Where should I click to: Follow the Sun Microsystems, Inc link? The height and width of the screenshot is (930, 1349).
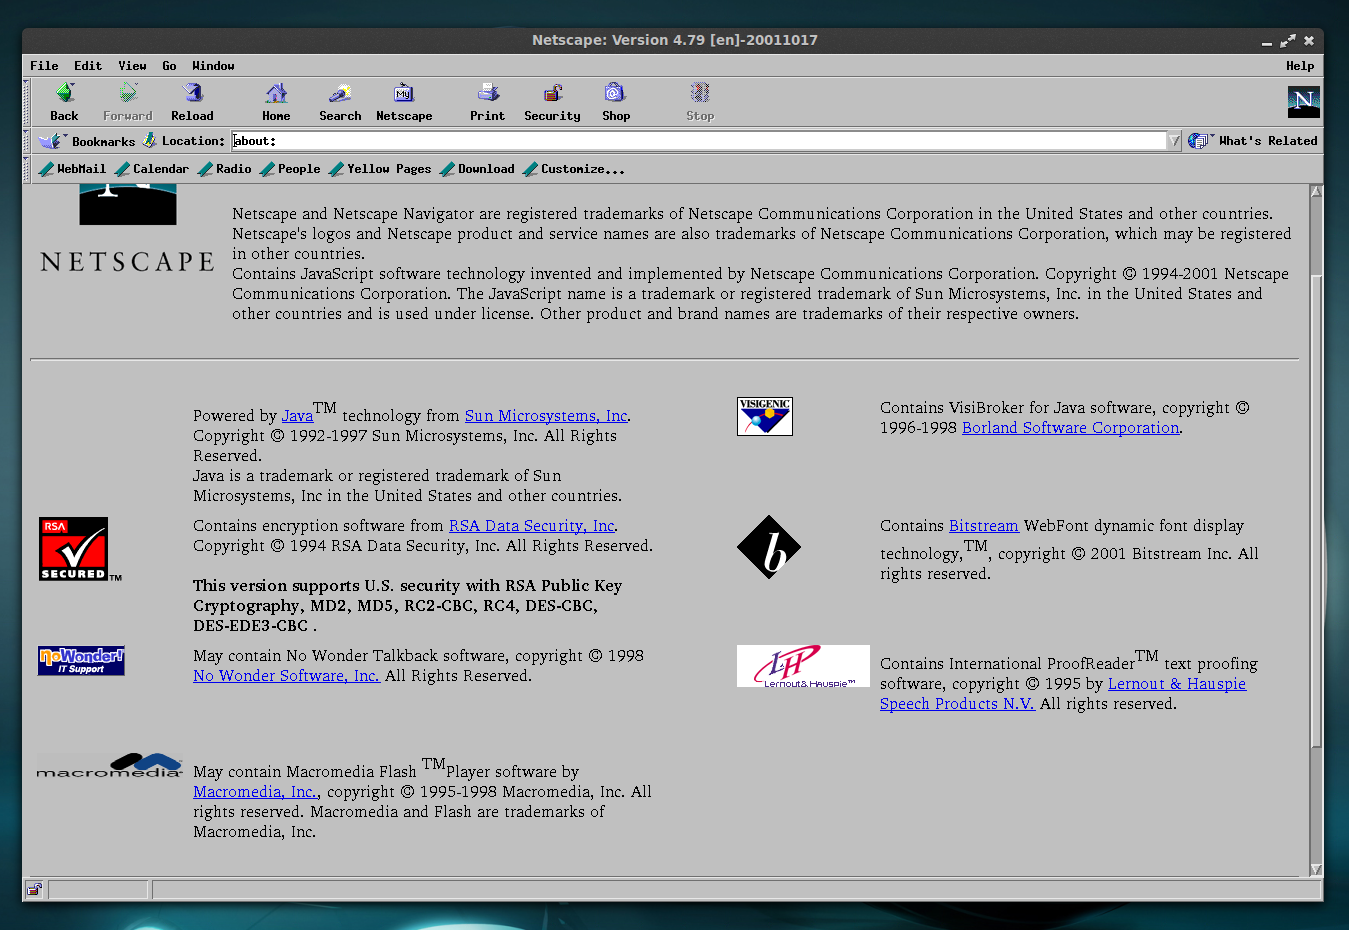click(545, 416)
